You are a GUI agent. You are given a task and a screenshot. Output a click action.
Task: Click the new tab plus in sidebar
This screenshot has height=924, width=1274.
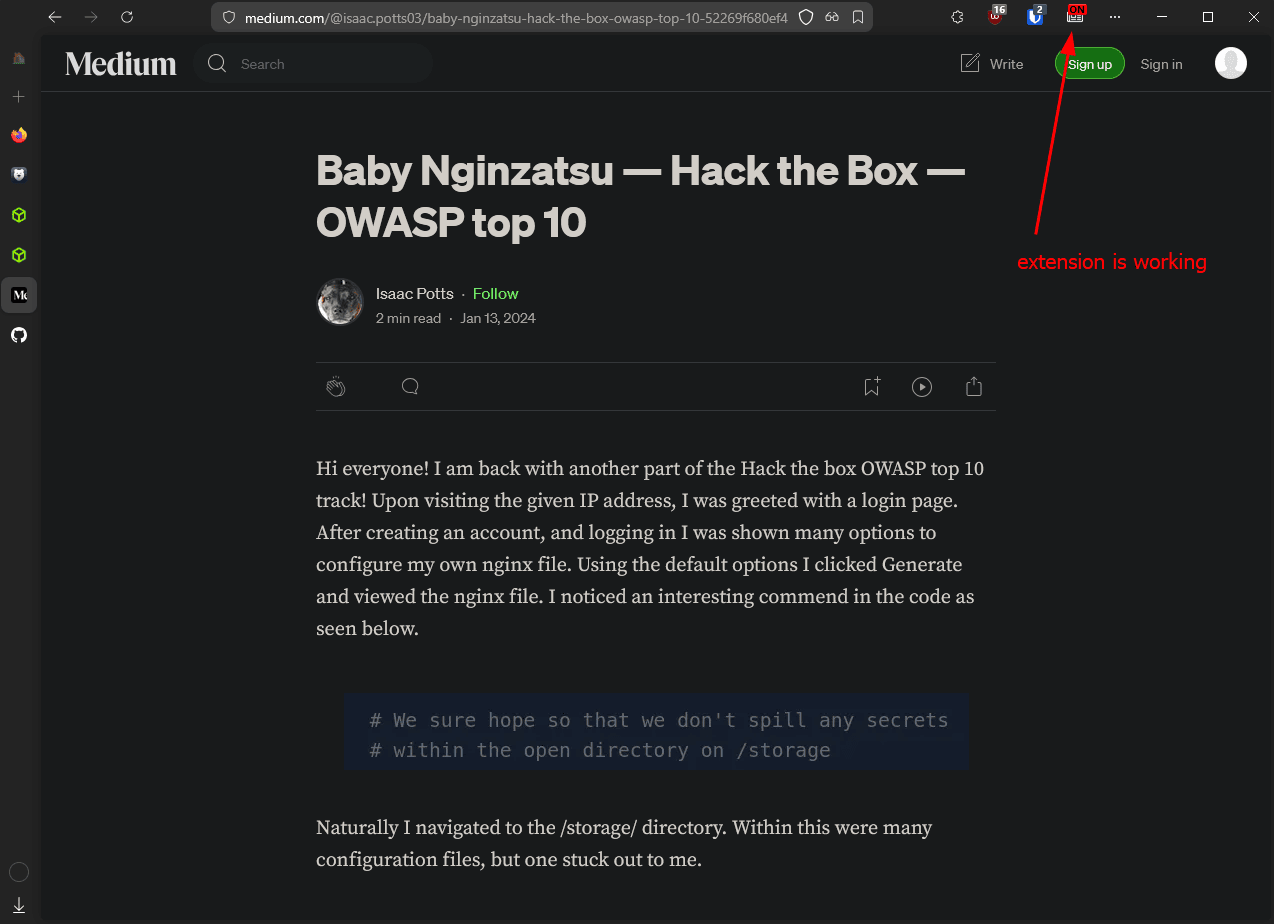19,97
